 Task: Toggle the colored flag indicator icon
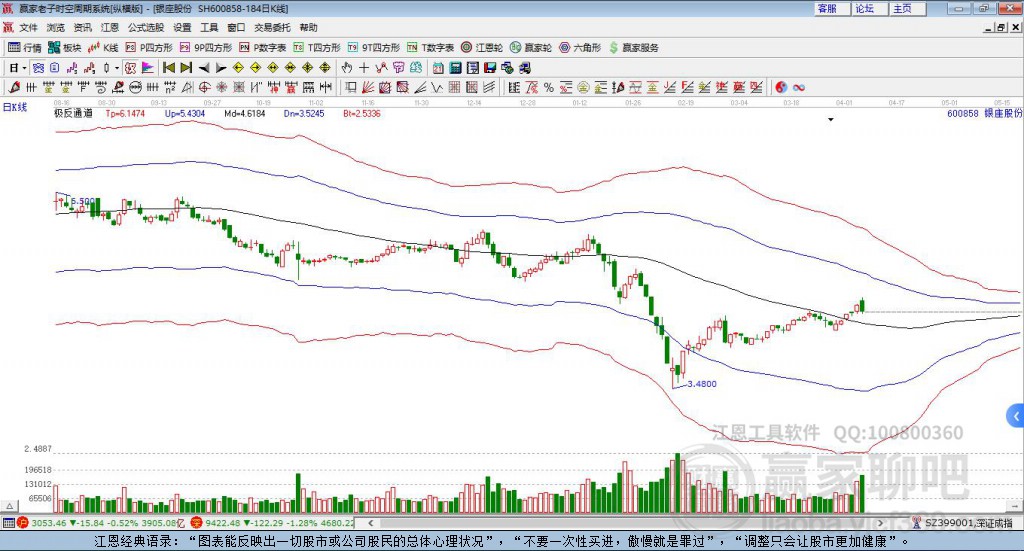[x=148, y=68]
